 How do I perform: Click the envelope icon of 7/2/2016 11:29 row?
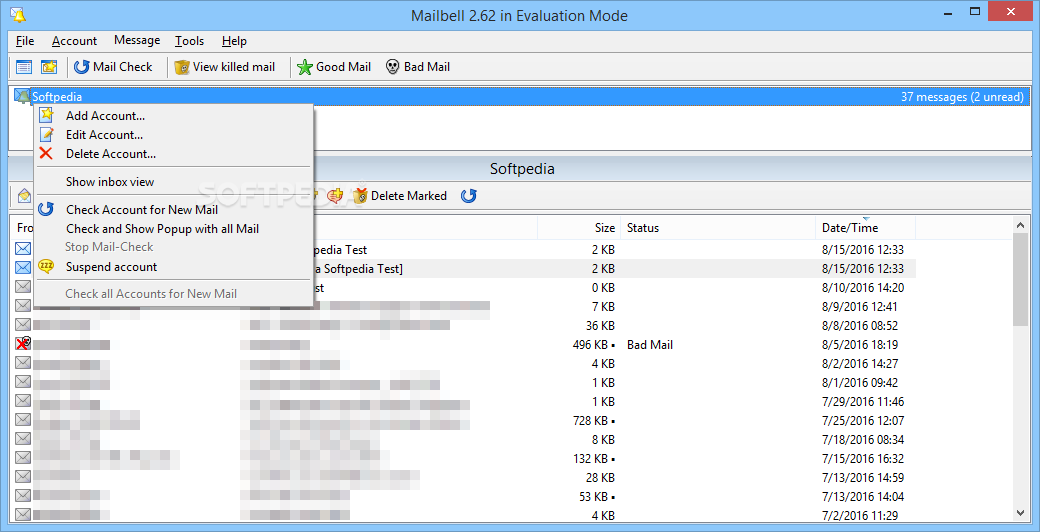(x=23, y=515)
